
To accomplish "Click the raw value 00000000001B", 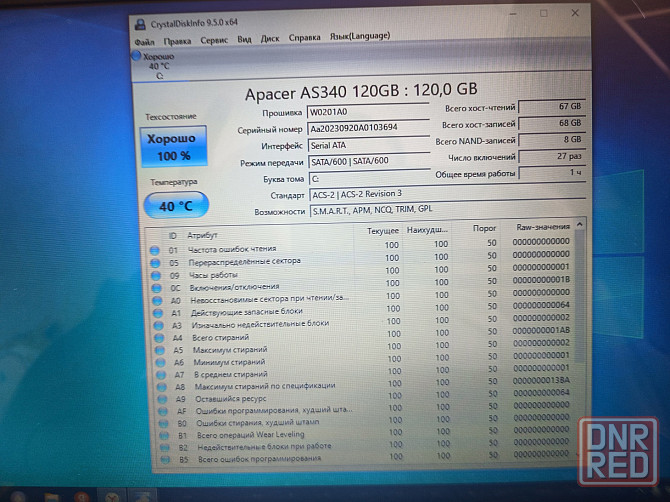I will (x=541, y=279).
